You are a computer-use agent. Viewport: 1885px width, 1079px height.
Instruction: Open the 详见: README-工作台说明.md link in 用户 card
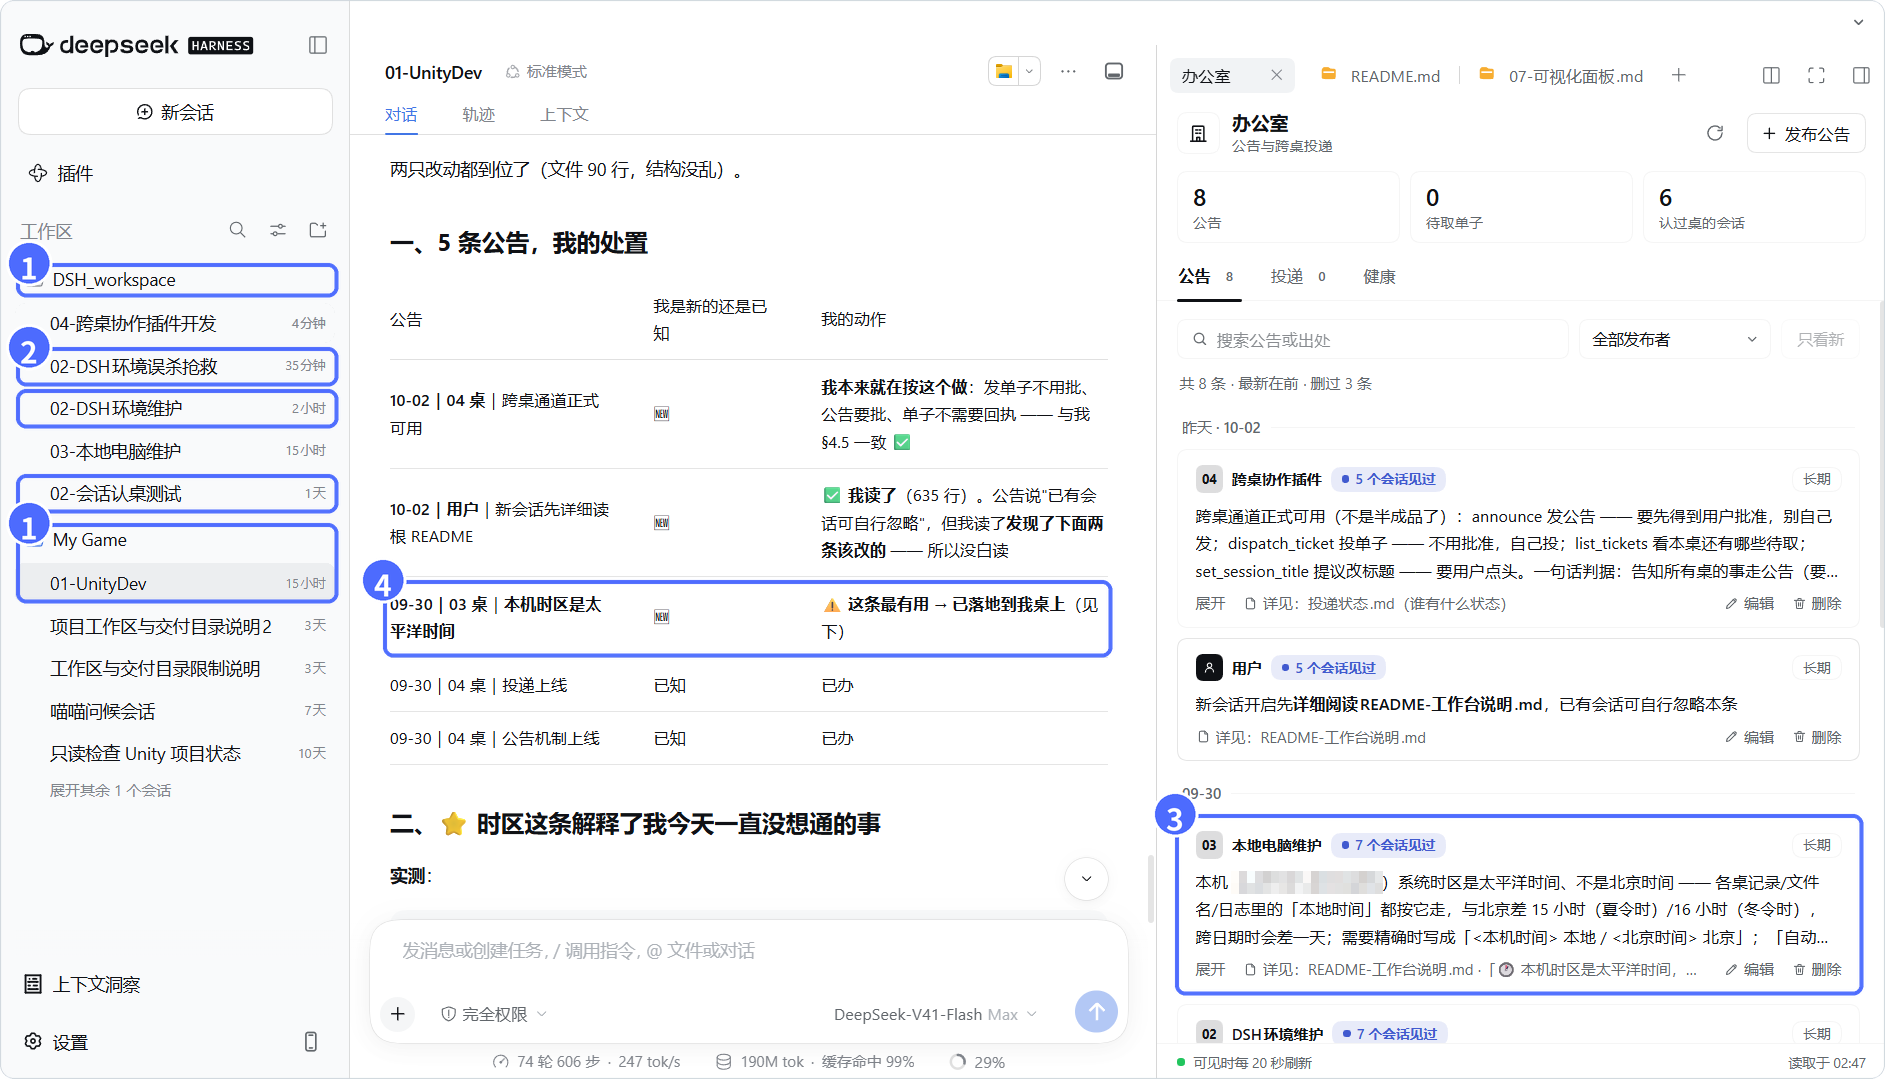click(x=1311, y=737)
